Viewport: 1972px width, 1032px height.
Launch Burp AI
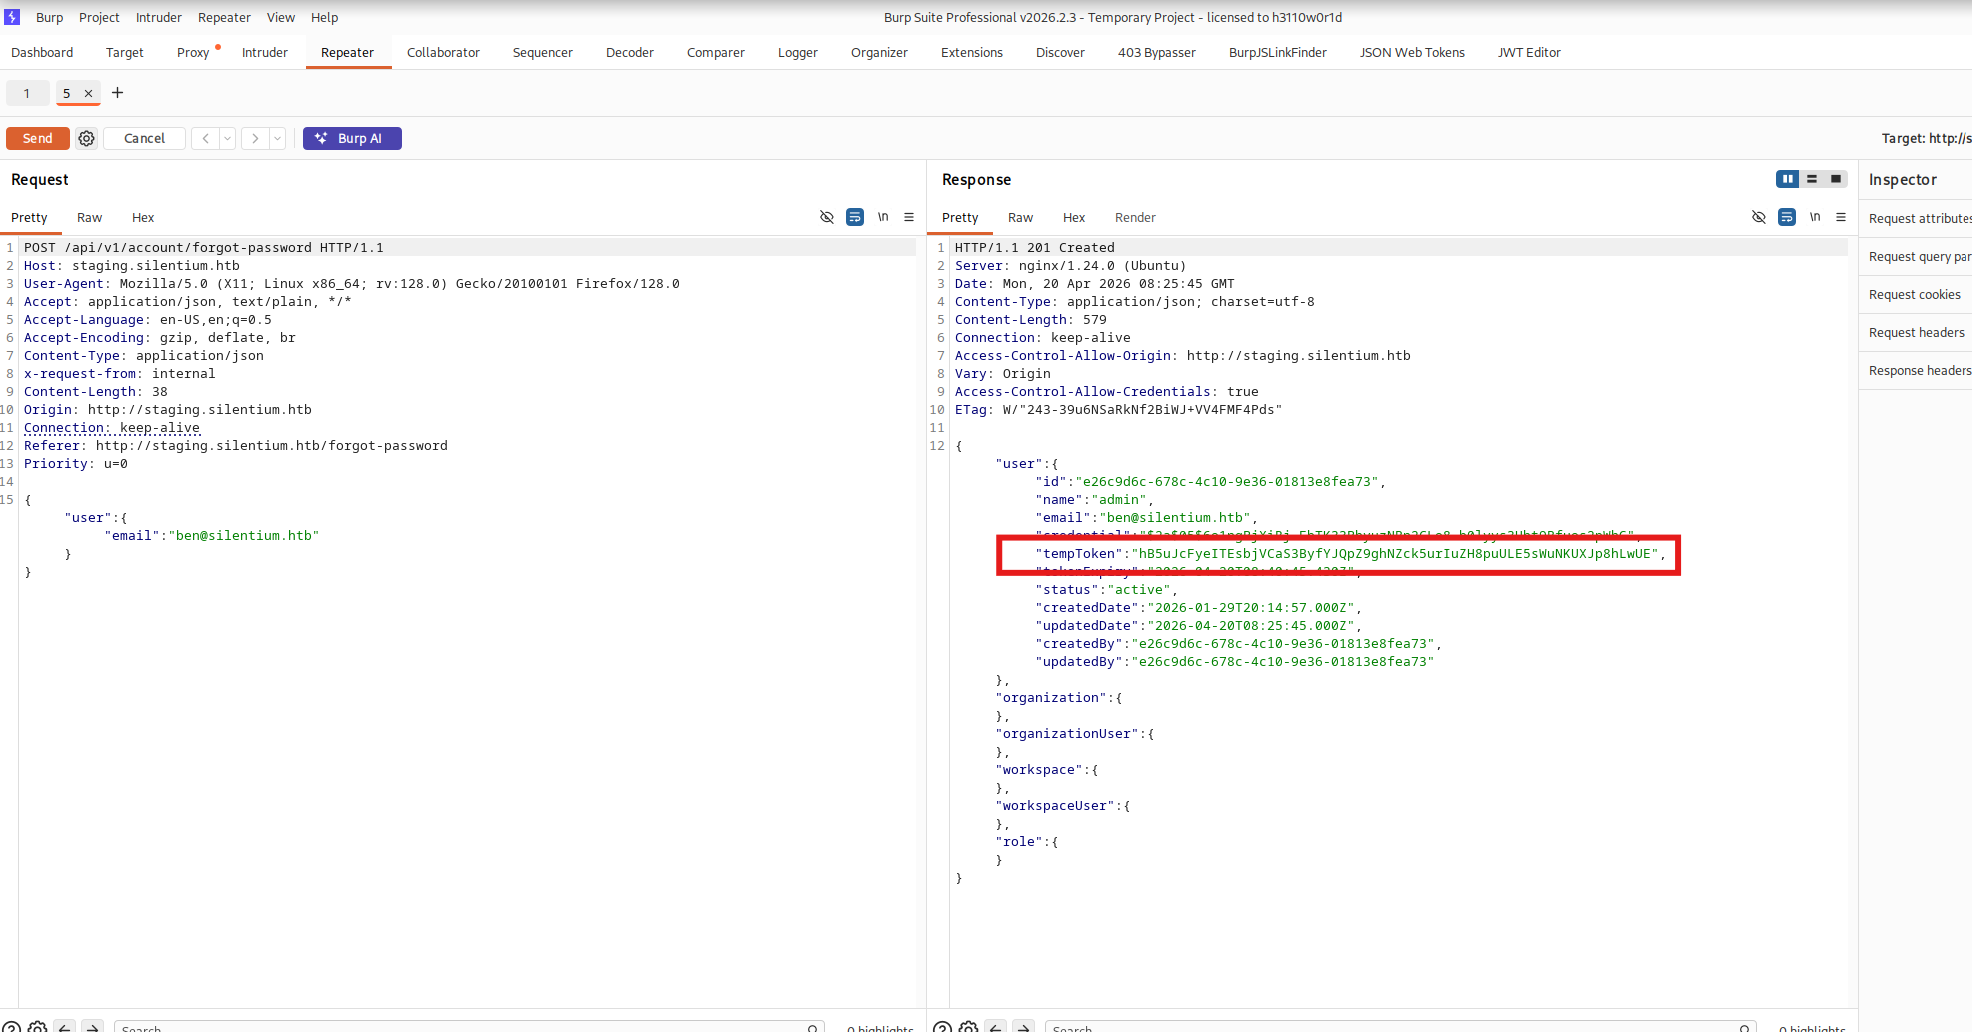click(x=352, y=138)
